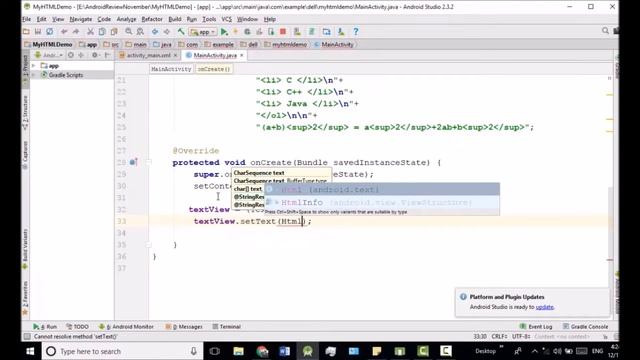
Task: Click the navigate Back arrow icon
Action: 155,31
